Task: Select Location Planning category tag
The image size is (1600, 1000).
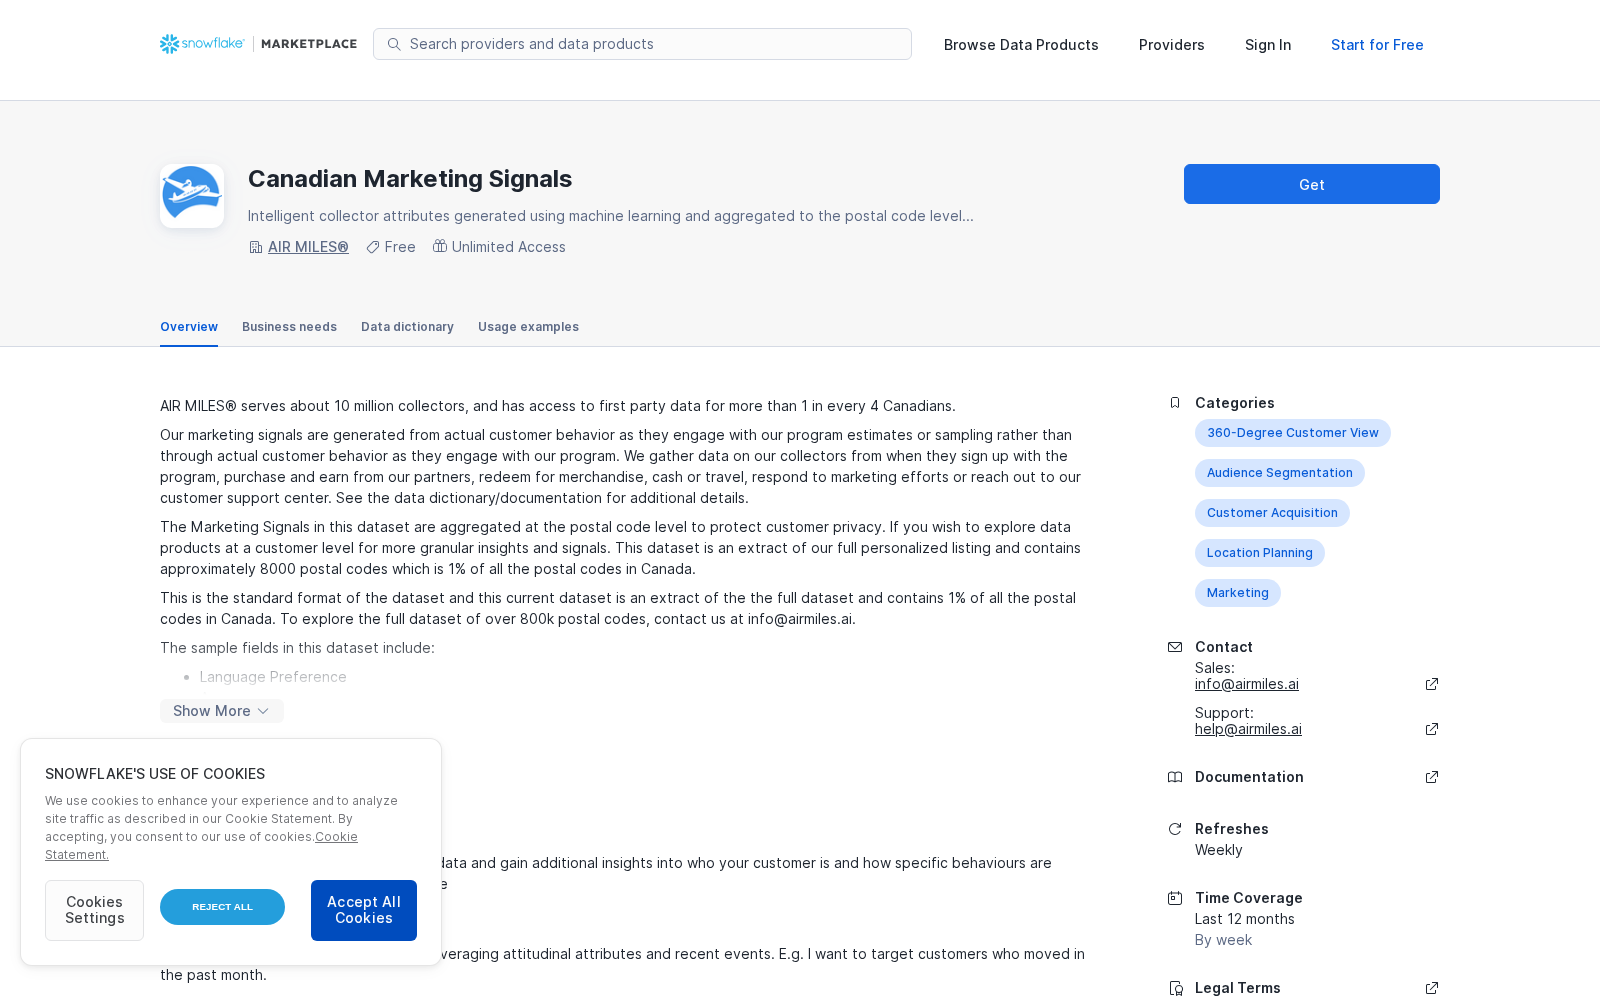Action: [1259, 553]
